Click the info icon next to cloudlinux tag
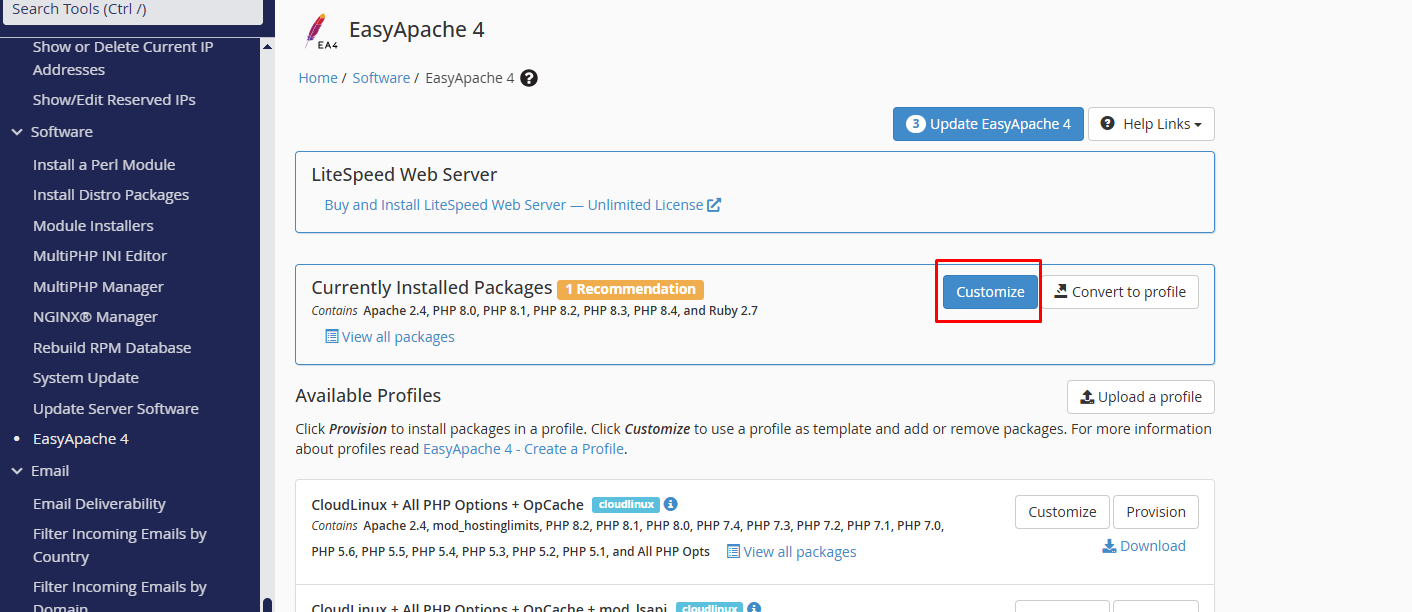1412x612 pixels. point(671,504)
